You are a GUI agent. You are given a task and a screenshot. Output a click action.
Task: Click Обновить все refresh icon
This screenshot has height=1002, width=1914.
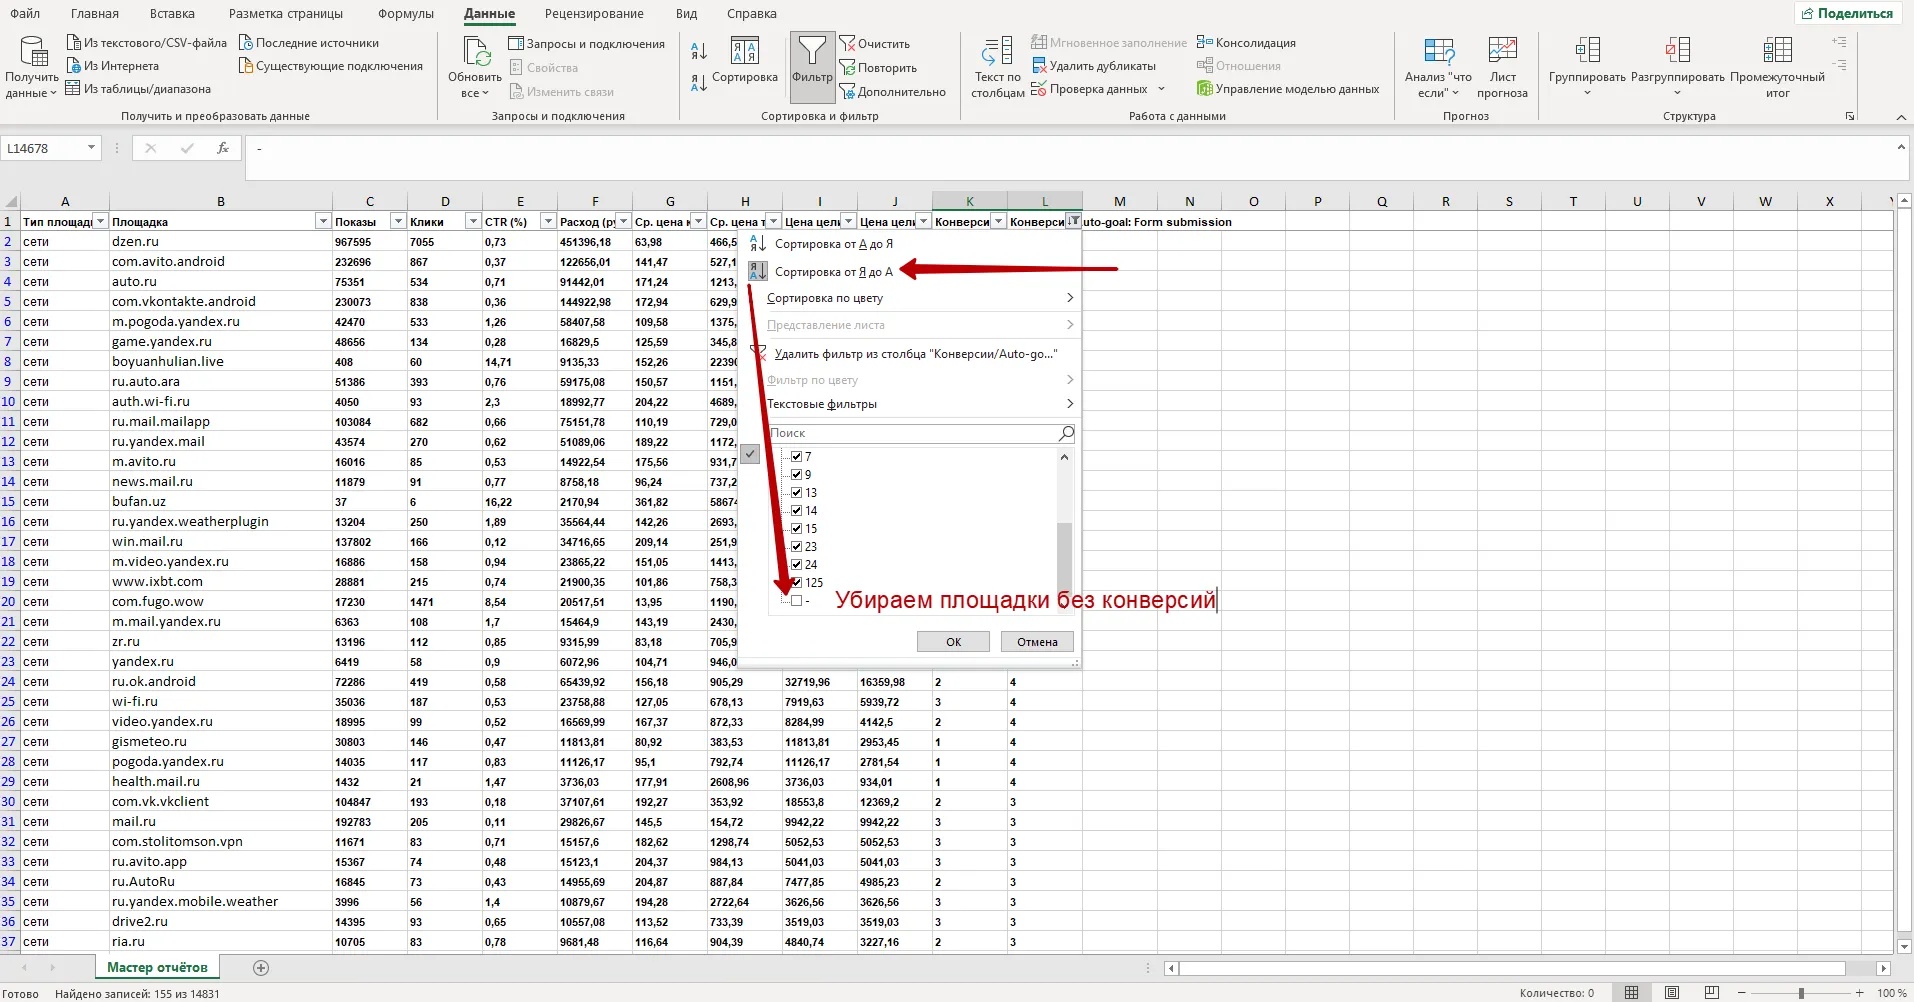(476, 52)
